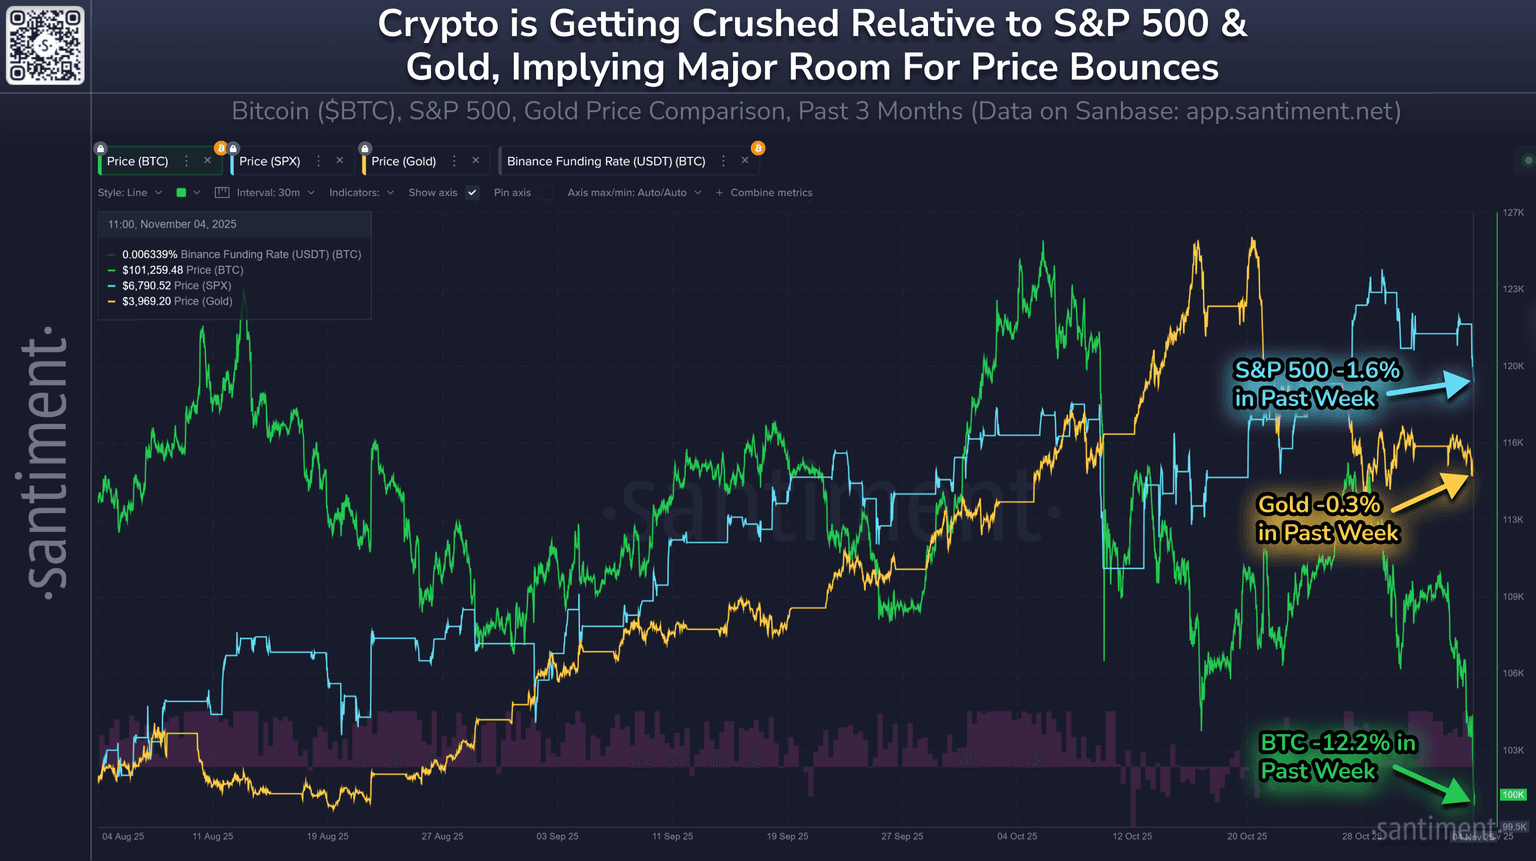Open the Price (SPX) three-dot options menu
This screenshot has width=1536, height=861.
pos(319,161)
